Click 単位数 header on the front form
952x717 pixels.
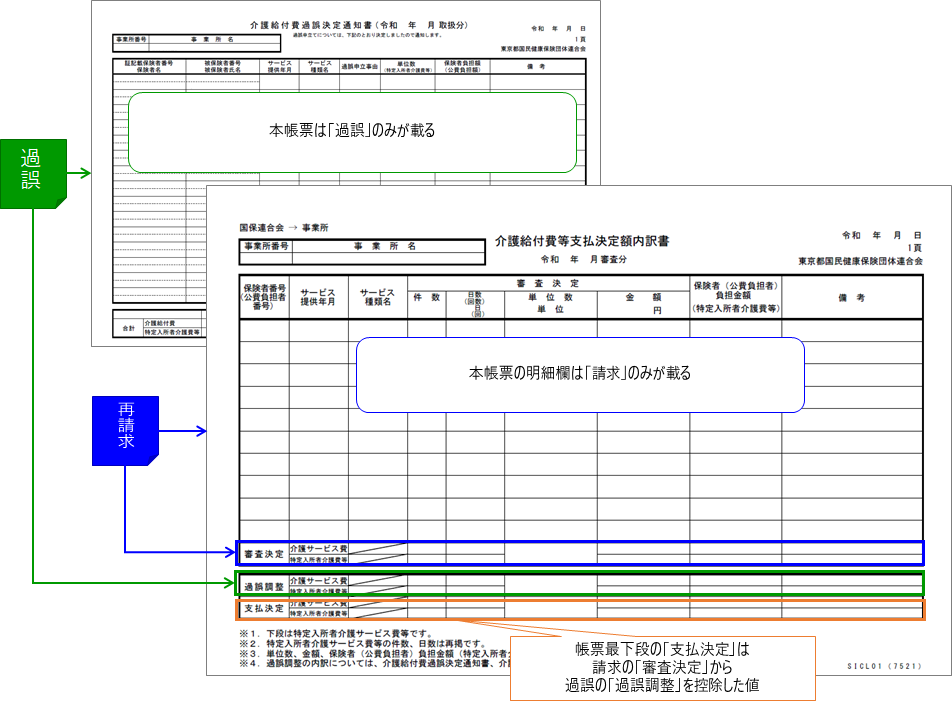550,297
